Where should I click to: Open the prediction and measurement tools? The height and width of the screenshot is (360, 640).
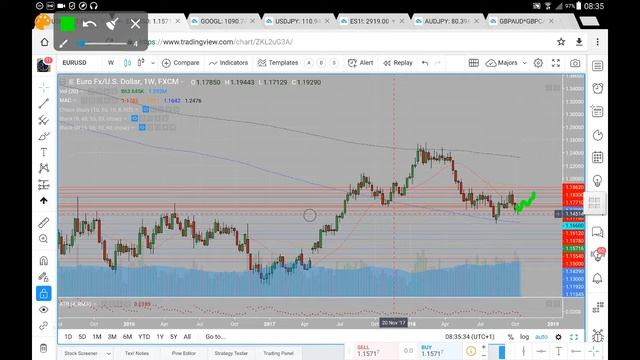tap(44, 184)
